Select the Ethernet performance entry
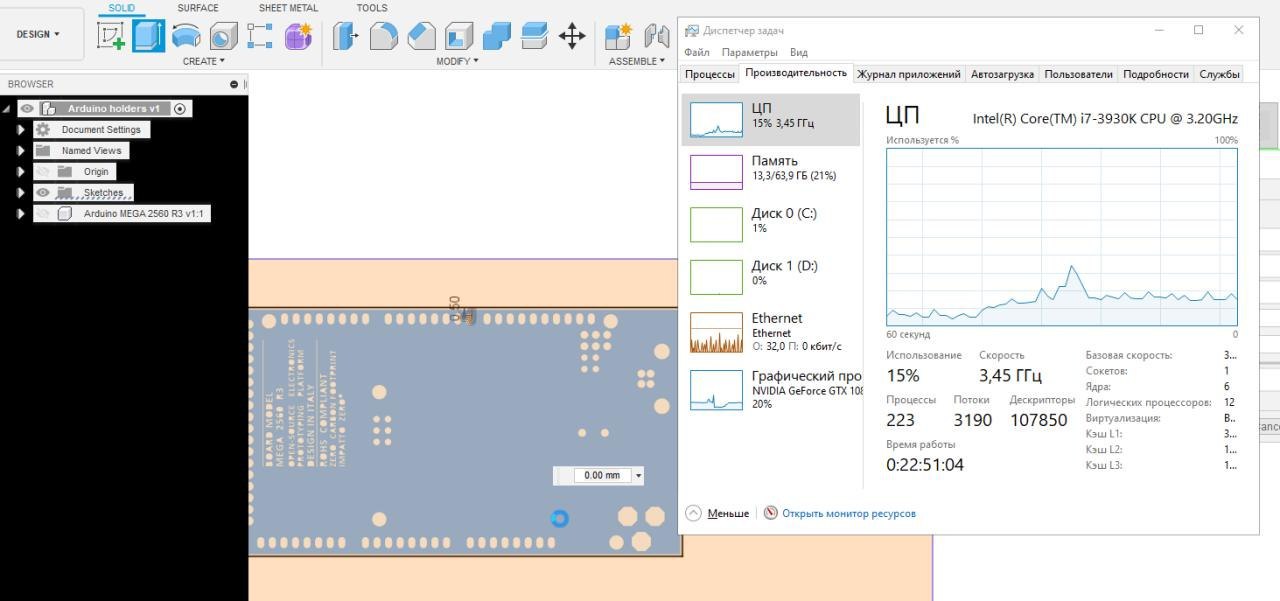Screen dimensions: 1280x601 tap(771, 332)
